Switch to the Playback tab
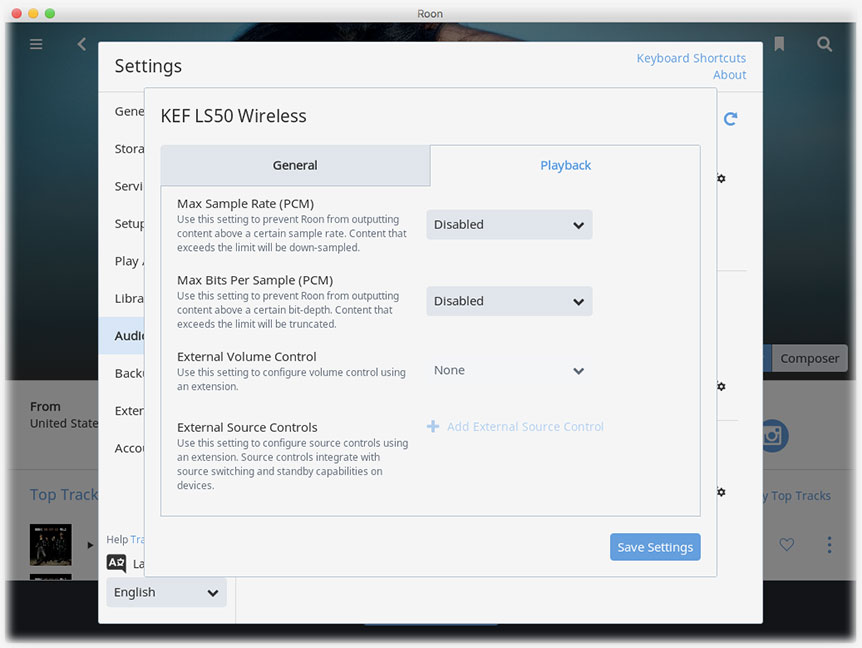862x648 pixels. 565,165
